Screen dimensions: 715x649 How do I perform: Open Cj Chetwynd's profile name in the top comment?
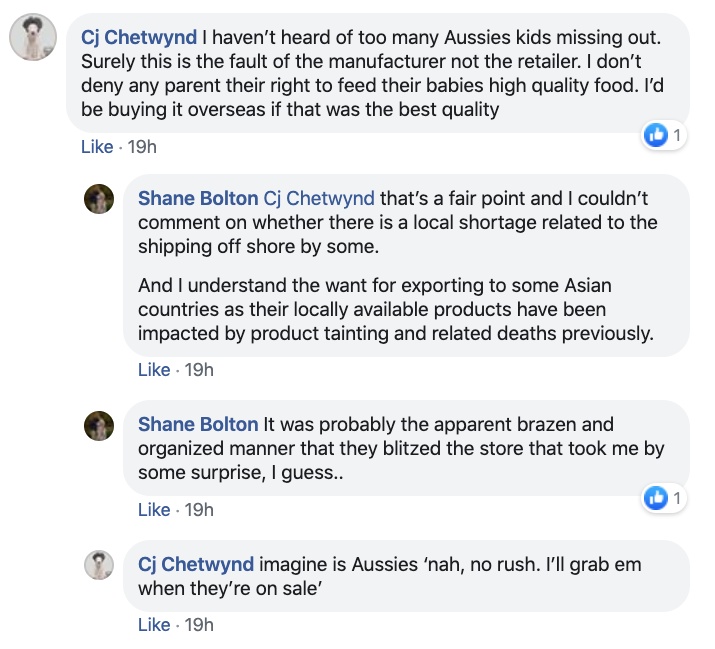pyautogui.click(x=138, y=38)
